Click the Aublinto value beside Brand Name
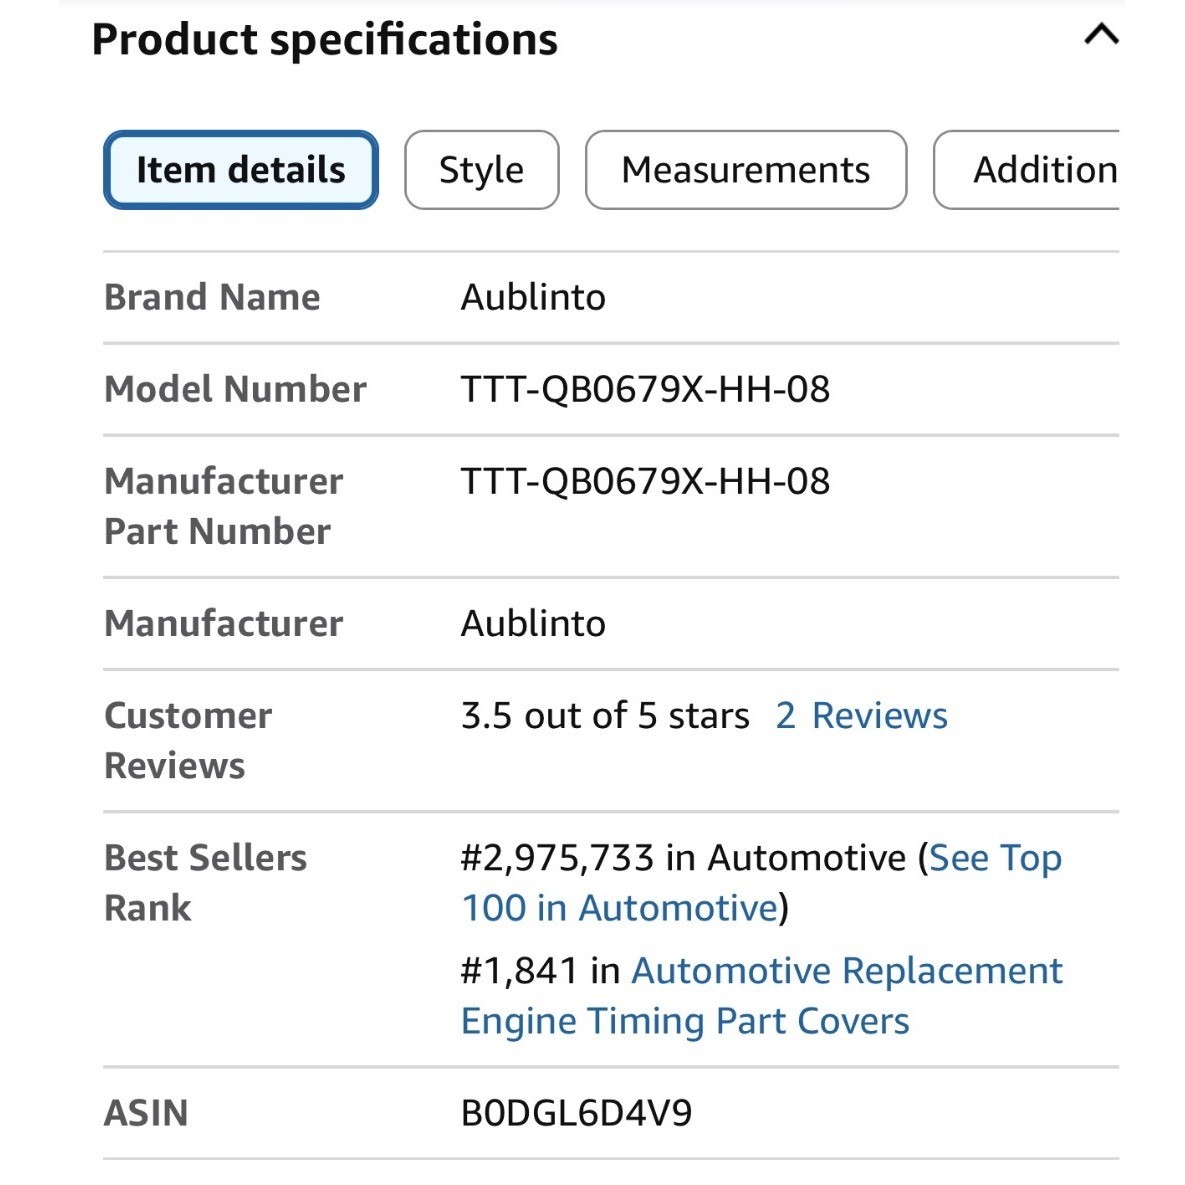This screenshot has width=1185, height=1185. 533,298
